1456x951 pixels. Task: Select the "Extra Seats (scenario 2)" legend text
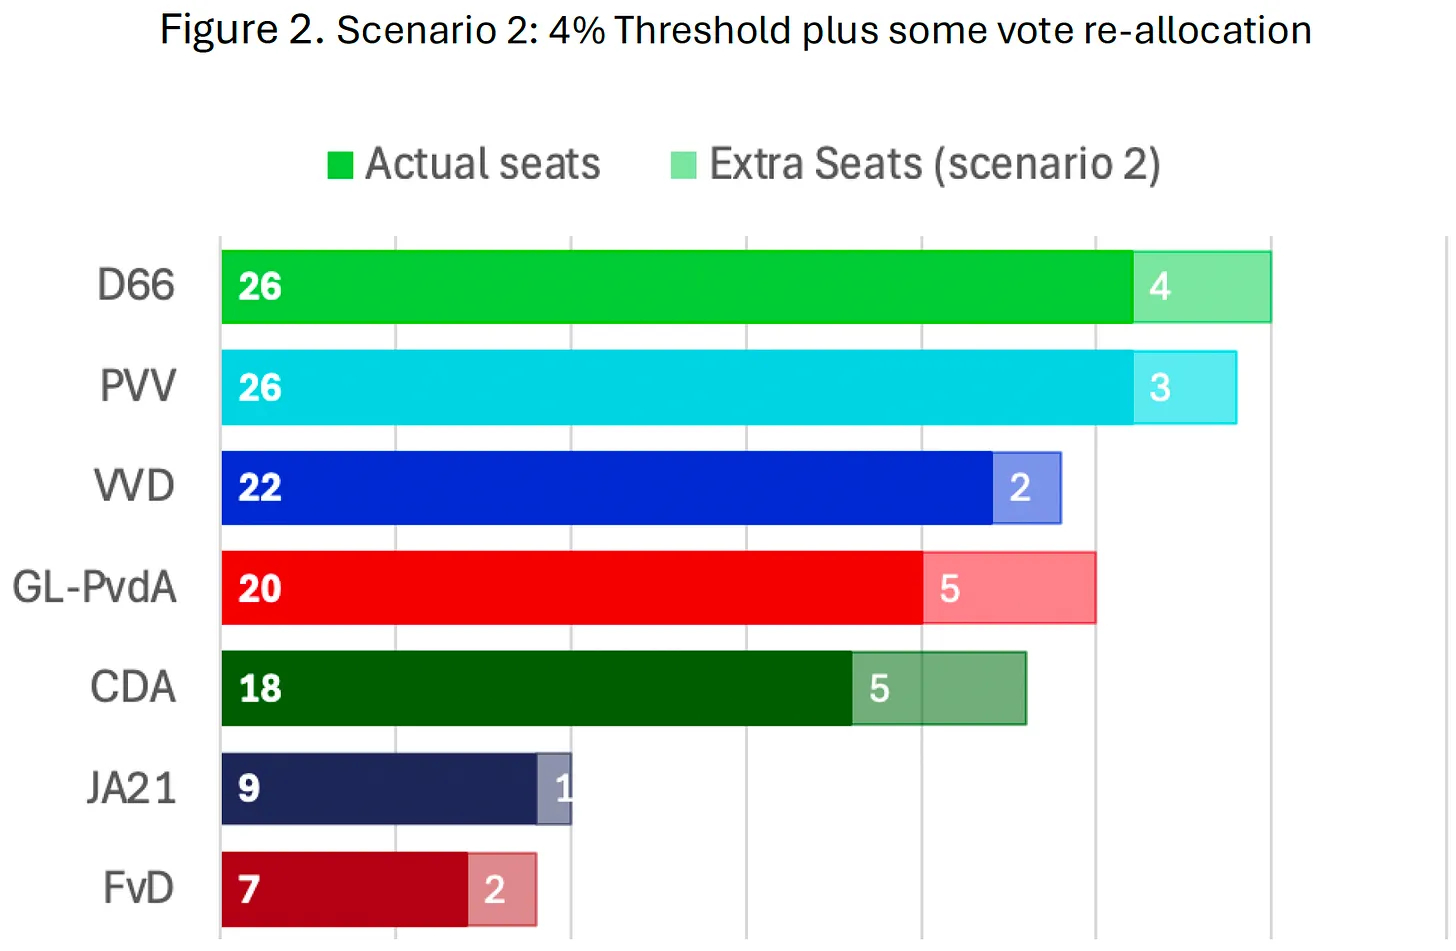934,164
